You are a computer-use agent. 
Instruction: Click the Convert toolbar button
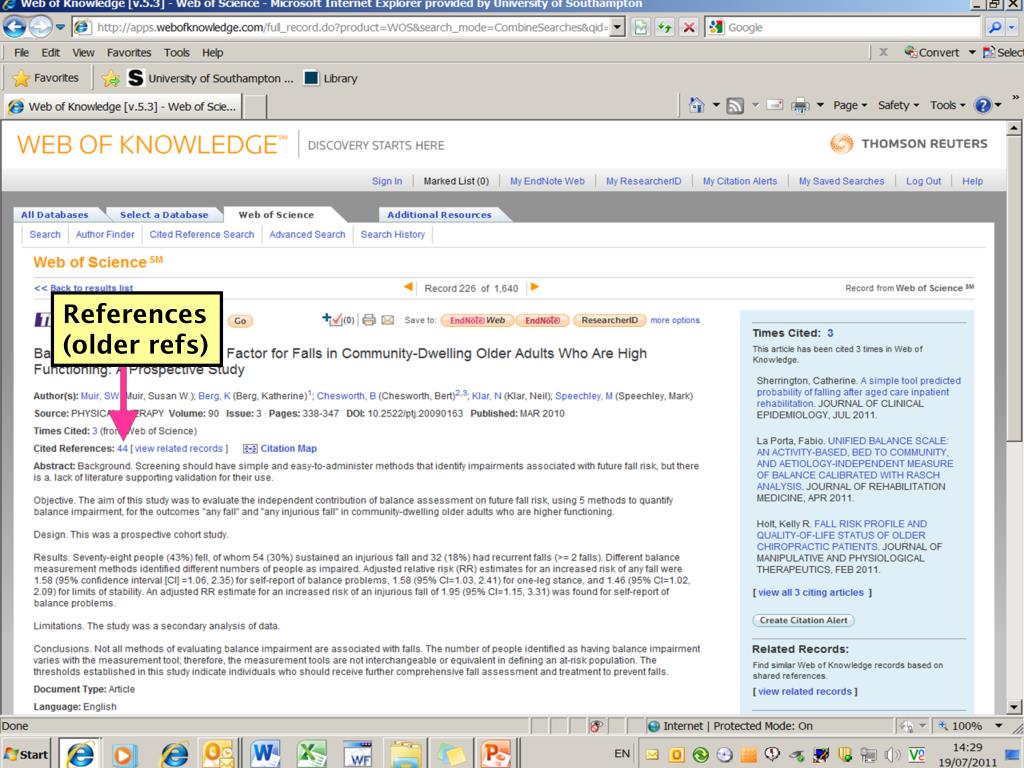click(x=932, y=52)
